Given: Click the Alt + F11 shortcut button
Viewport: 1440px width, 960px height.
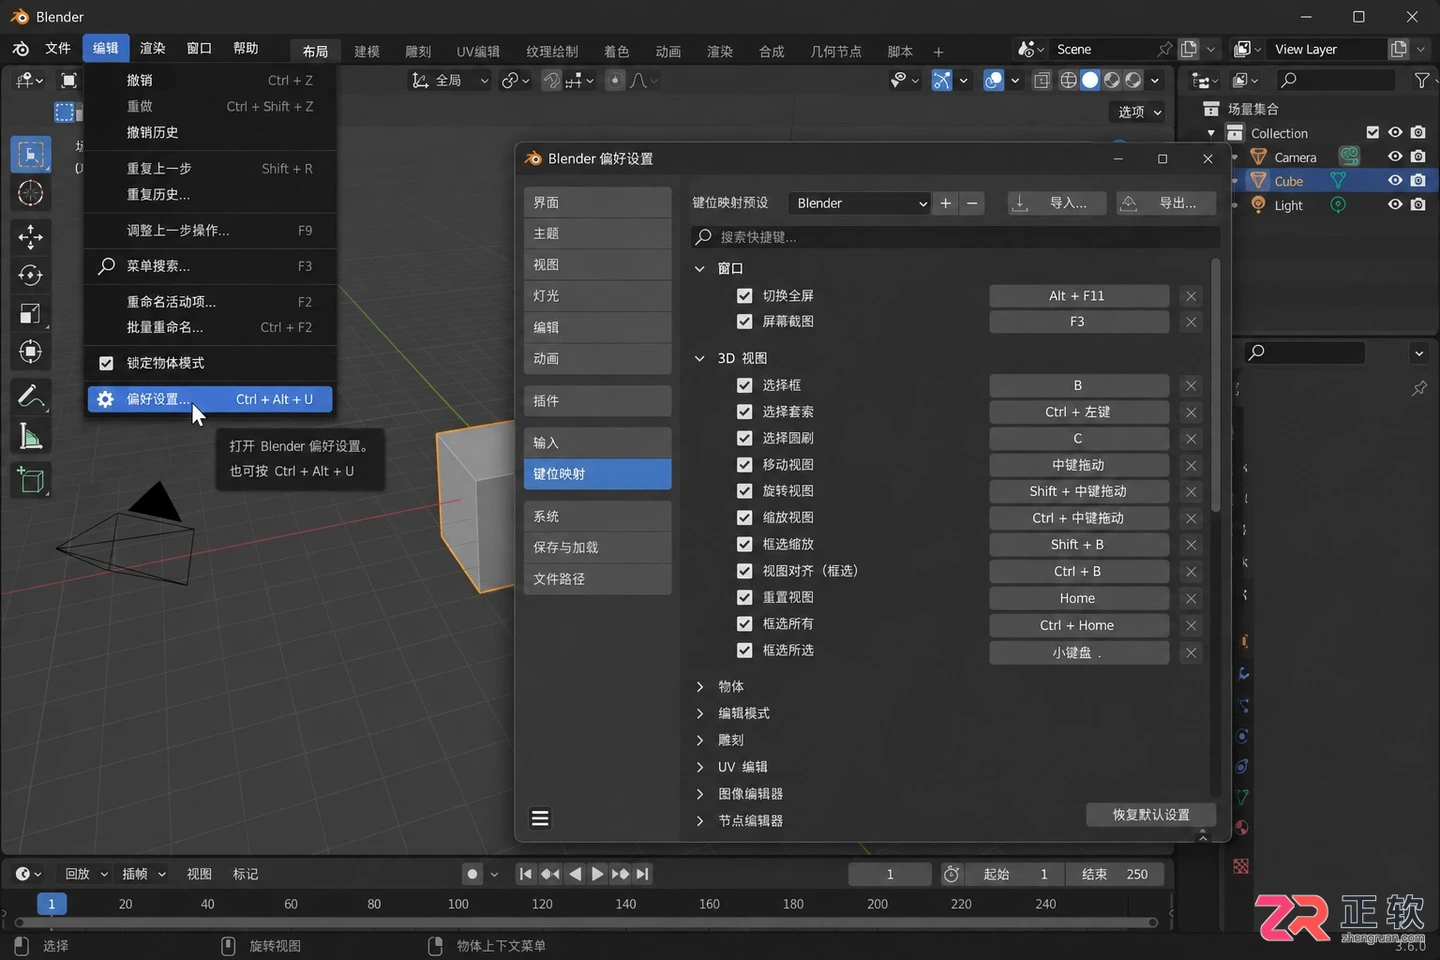Looking at the screenshot, I should point(1079,296).
